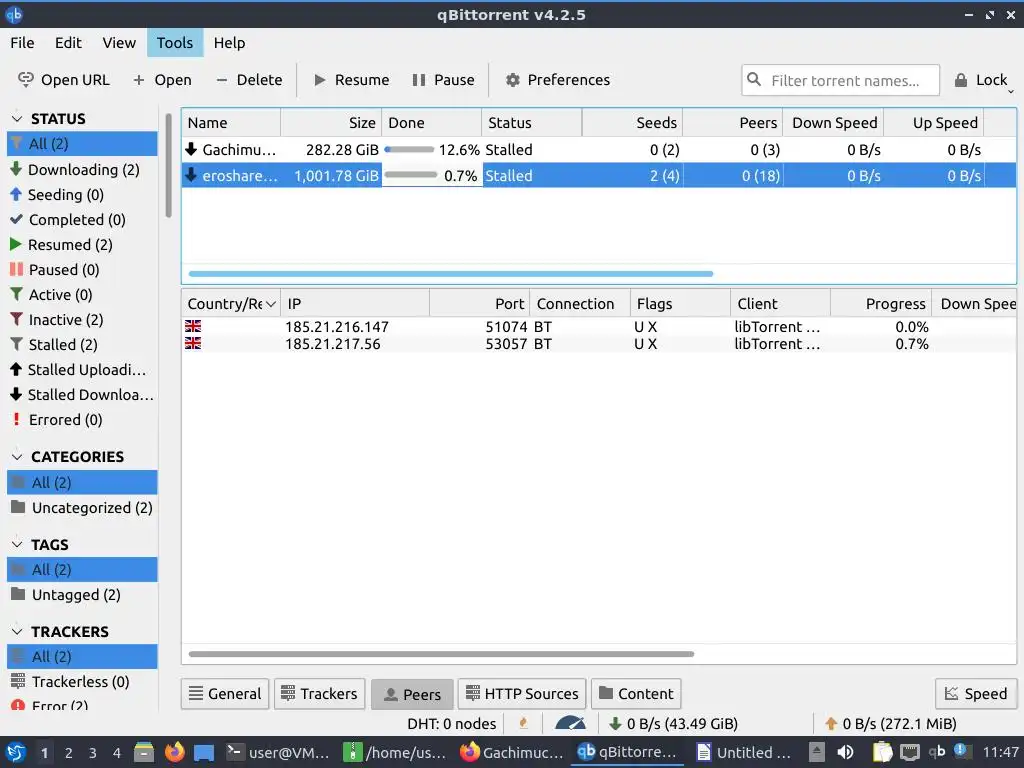The height and width of the screenshot is (768, 1024).
Task: Select the Trackerless (0) tracker filter
Action: pos(82,681)
